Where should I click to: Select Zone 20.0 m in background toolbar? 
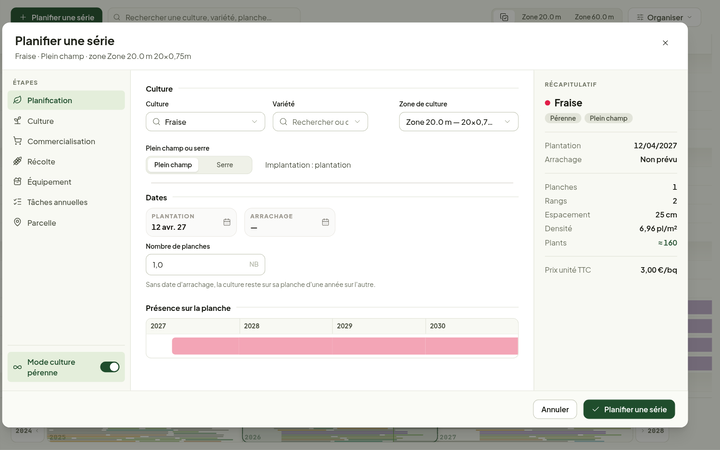click(541, 17)
